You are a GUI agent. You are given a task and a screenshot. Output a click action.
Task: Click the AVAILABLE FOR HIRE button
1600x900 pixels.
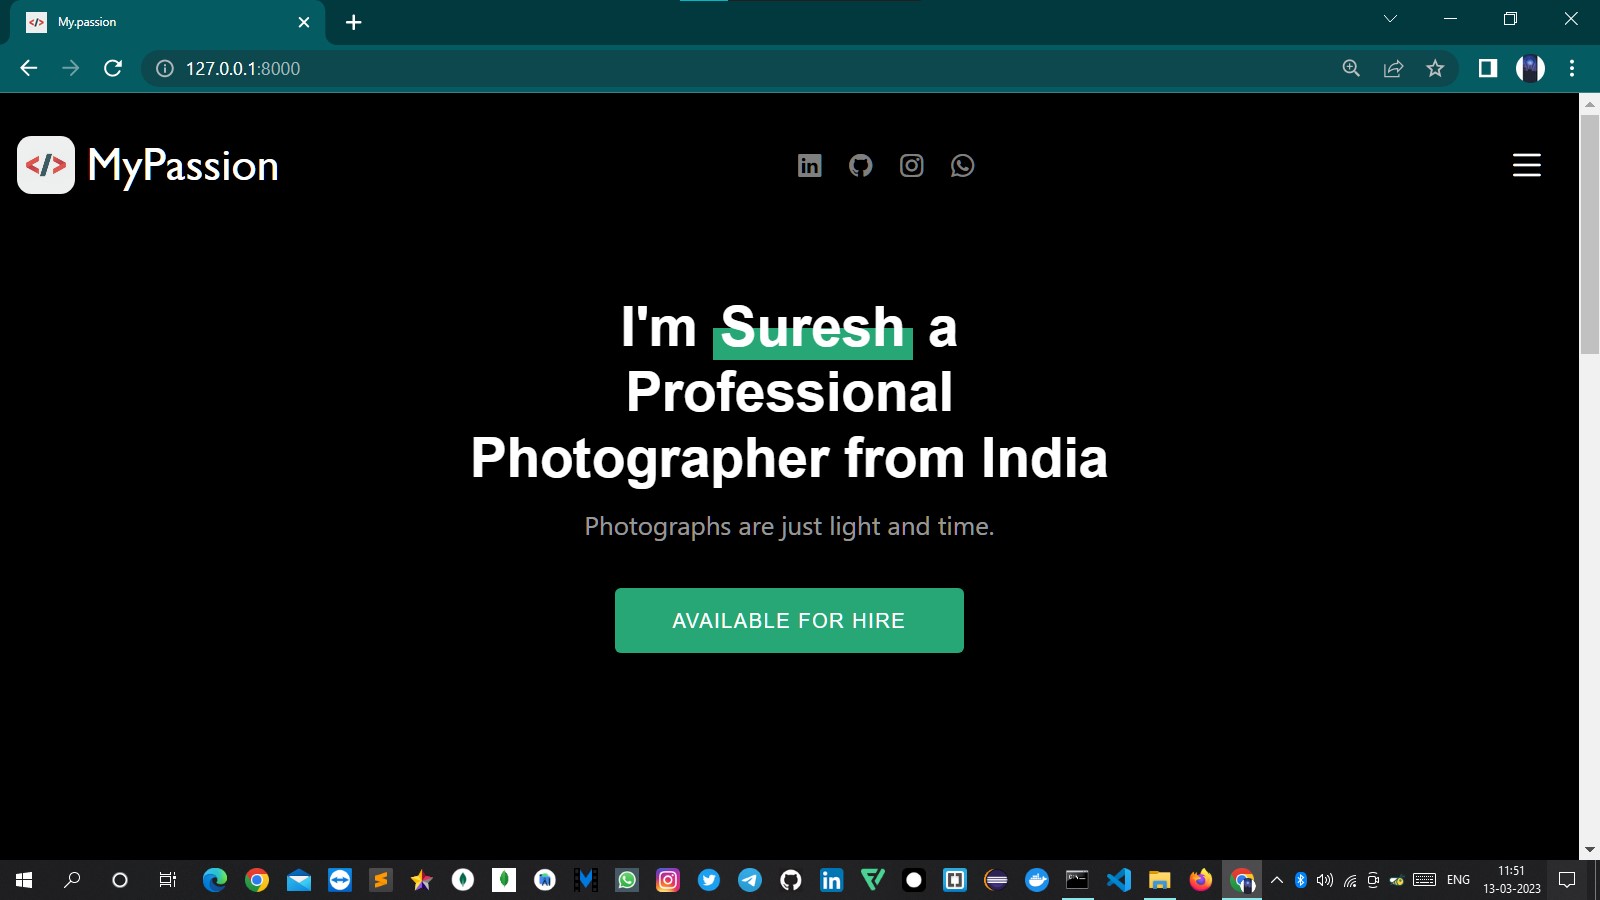789,620
